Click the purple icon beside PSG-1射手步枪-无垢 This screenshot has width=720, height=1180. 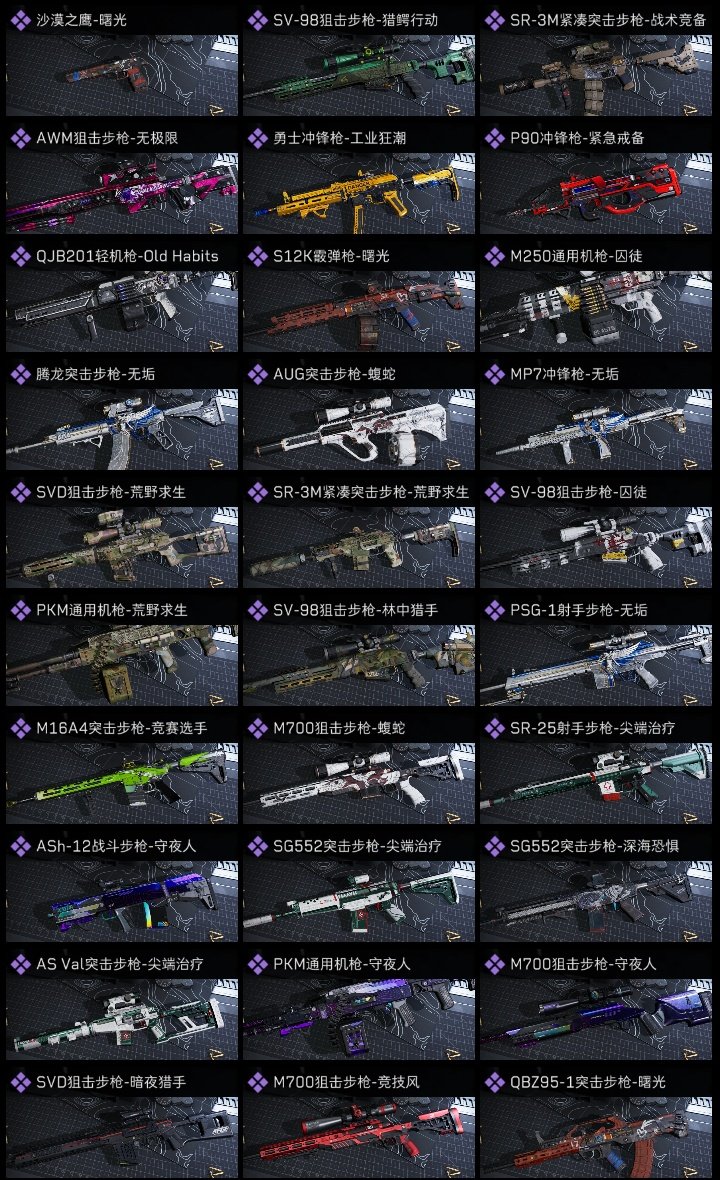tap(494, 610)
